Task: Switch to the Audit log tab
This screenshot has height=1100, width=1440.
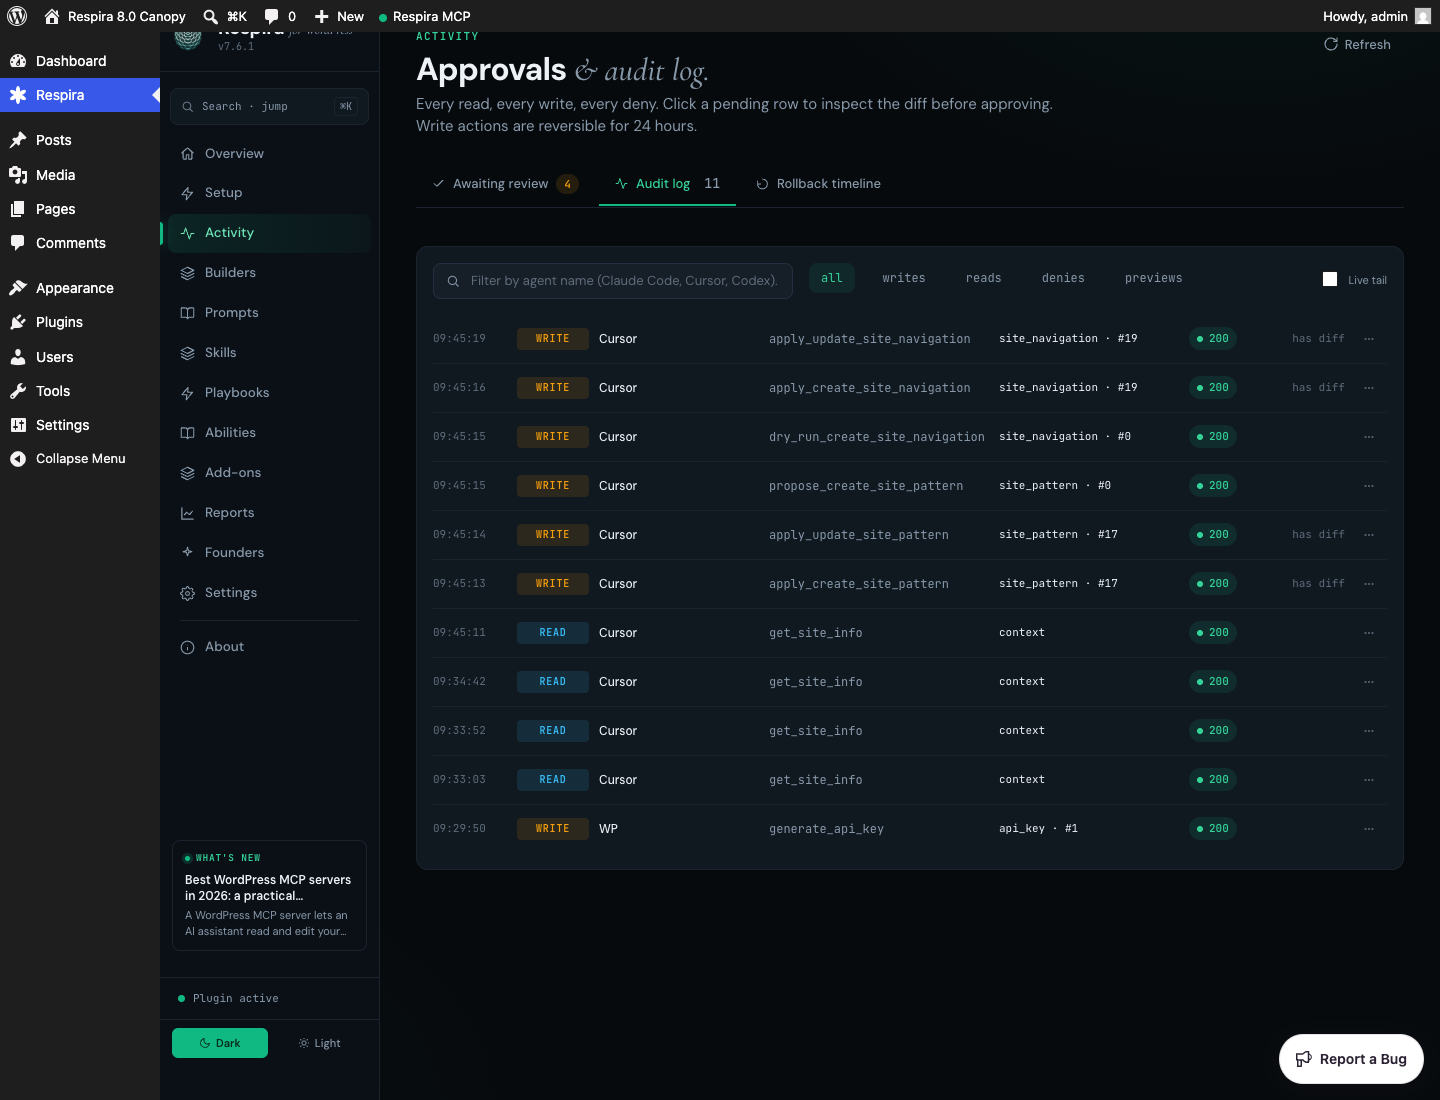Action: [667, 184]
